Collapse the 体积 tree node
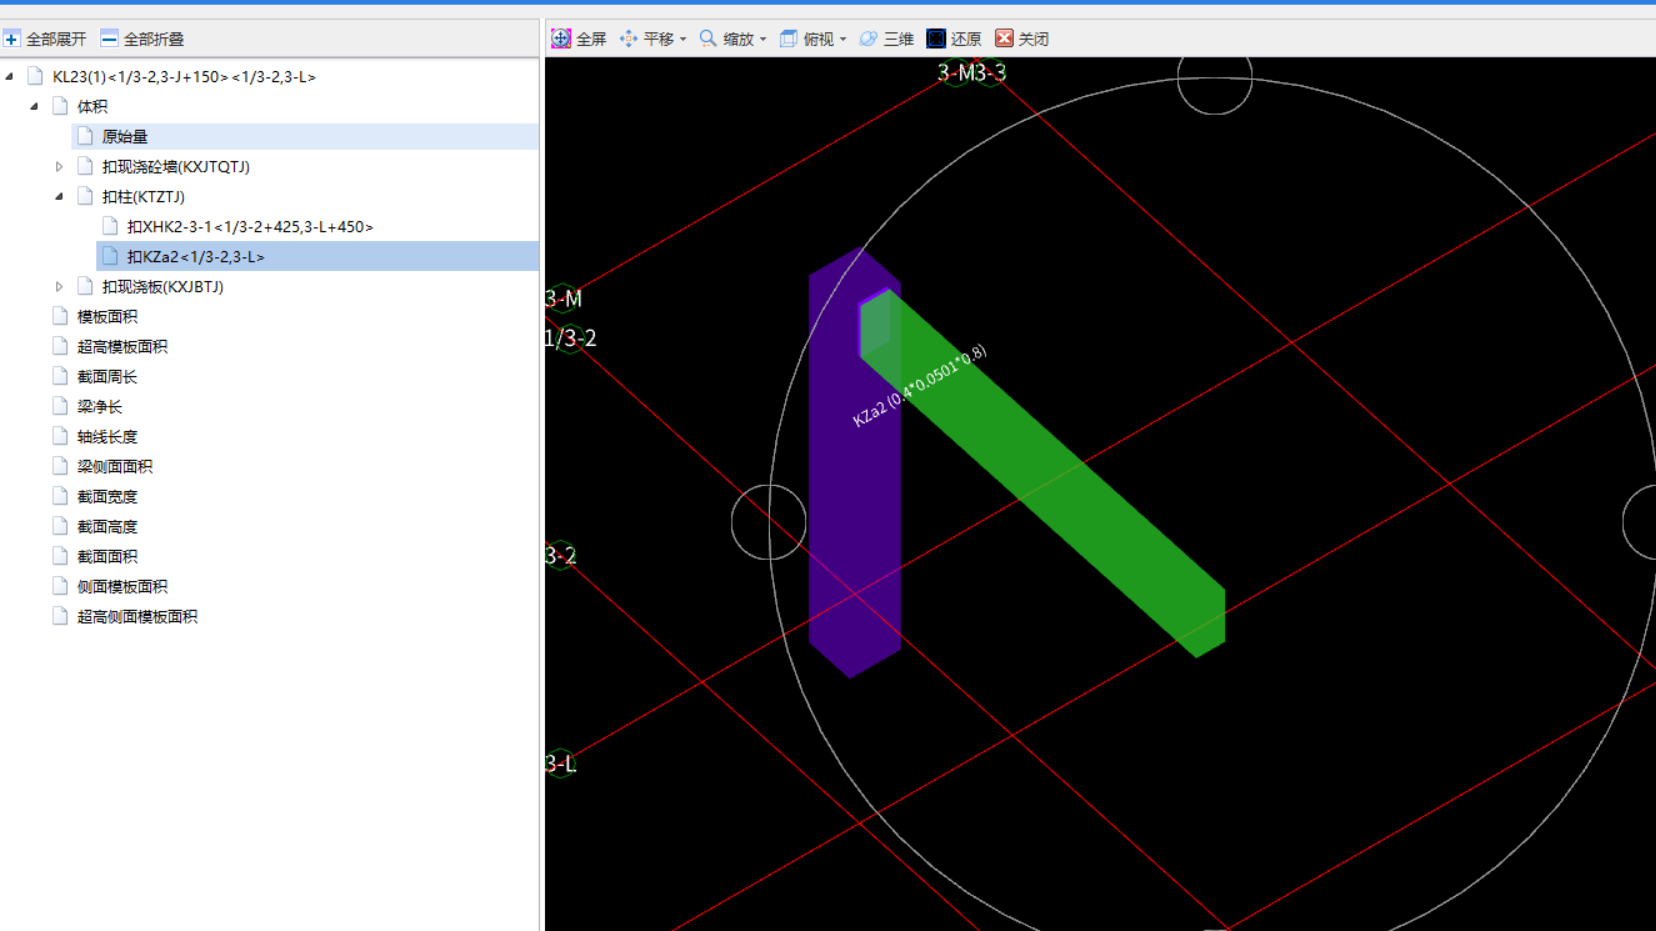The height and width of the screenshot is (931, 1656). 34,106
